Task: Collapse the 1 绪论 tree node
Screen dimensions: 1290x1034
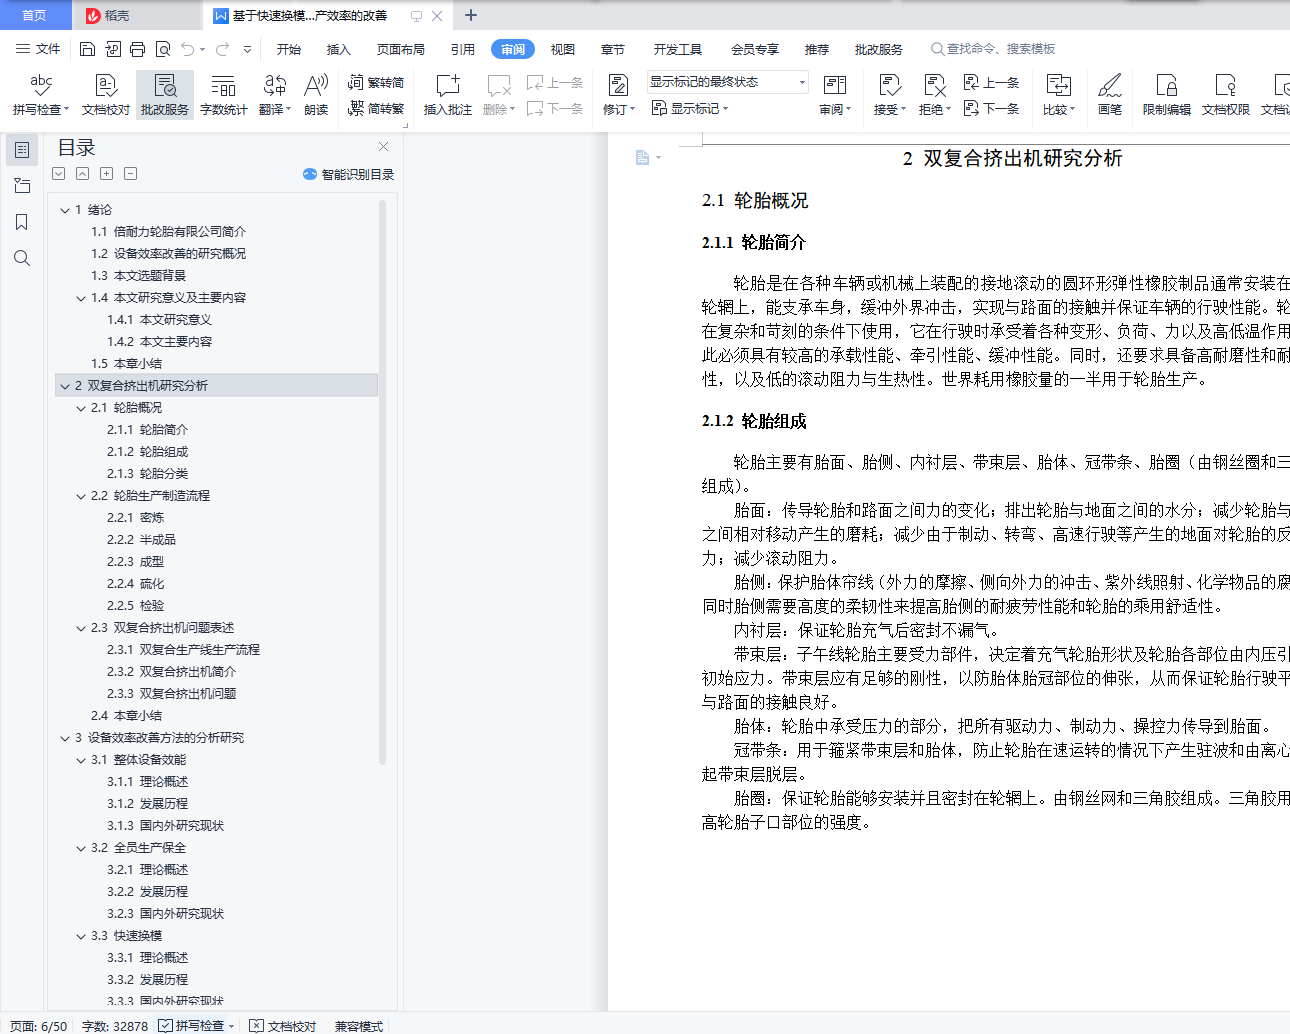Action: [x=64, y=210]
